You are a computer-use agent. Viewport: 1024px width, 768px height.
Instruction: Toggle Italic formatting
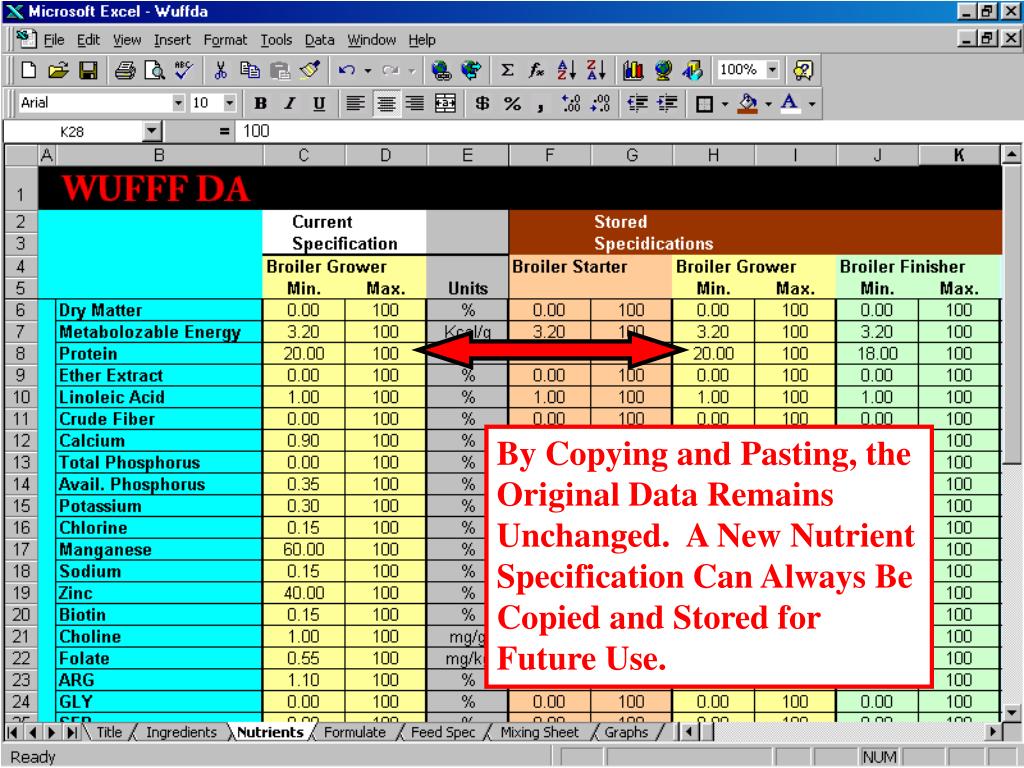coord(290,103)
